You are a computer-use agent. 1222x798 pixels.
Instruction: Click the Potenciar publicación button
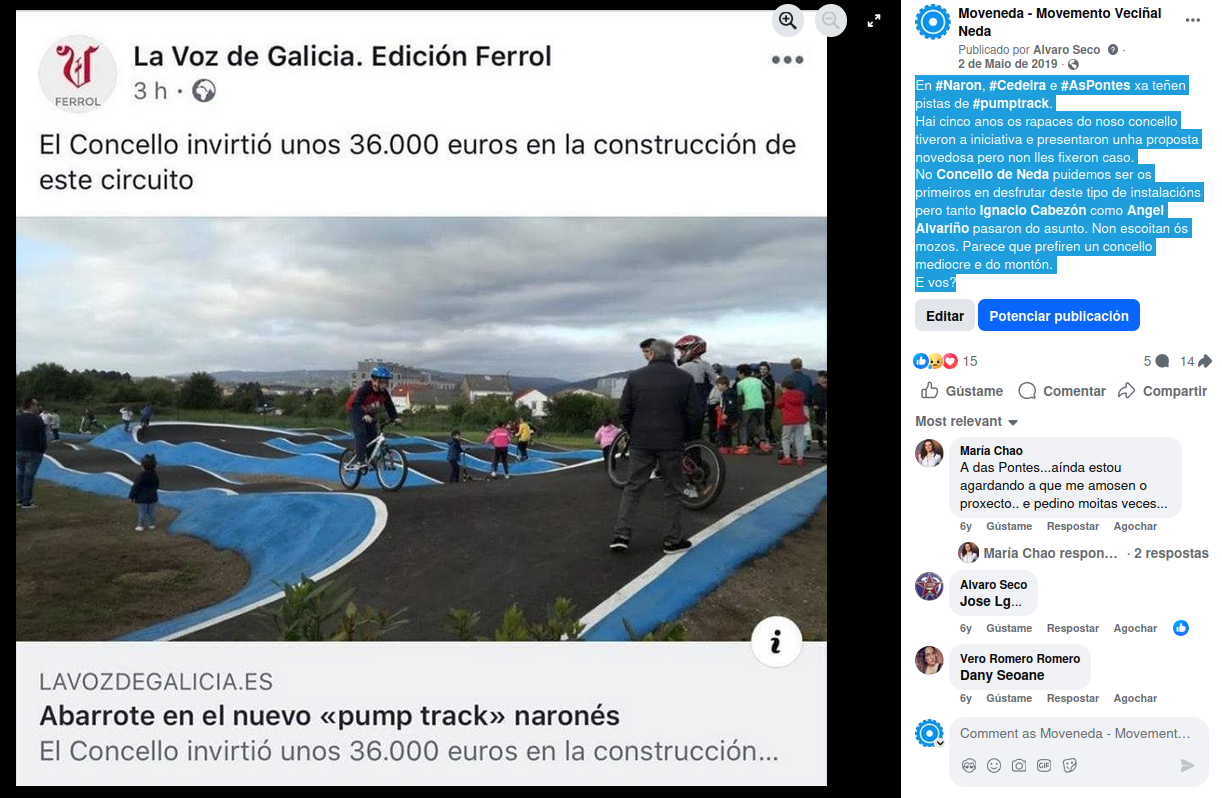[x=1059, y=316]
